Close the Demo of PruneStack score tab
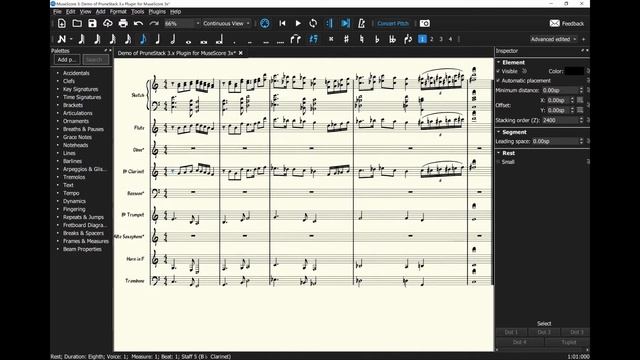This screenshot has width=640, height=360. click(x=241, y=53)
